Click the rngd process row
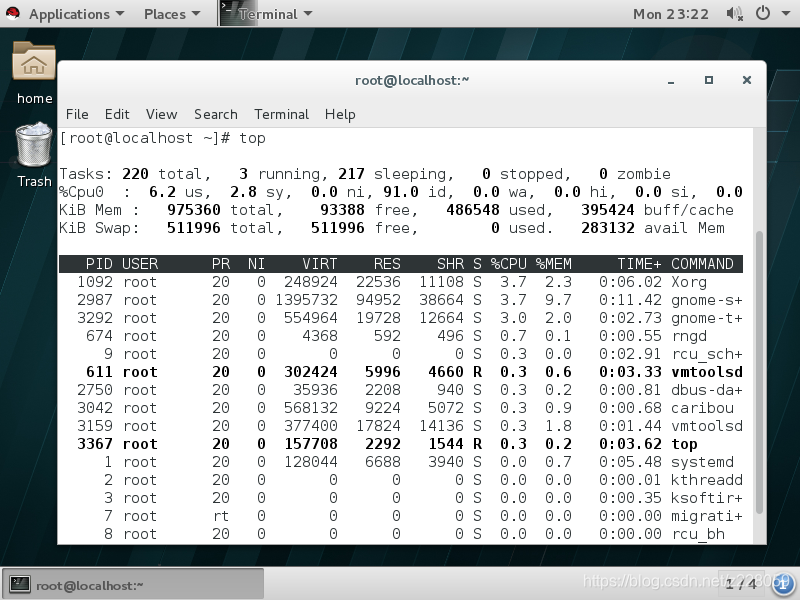The height and width of the screenshot is (600, 800). pyautogui.click(x=401, y=336)
